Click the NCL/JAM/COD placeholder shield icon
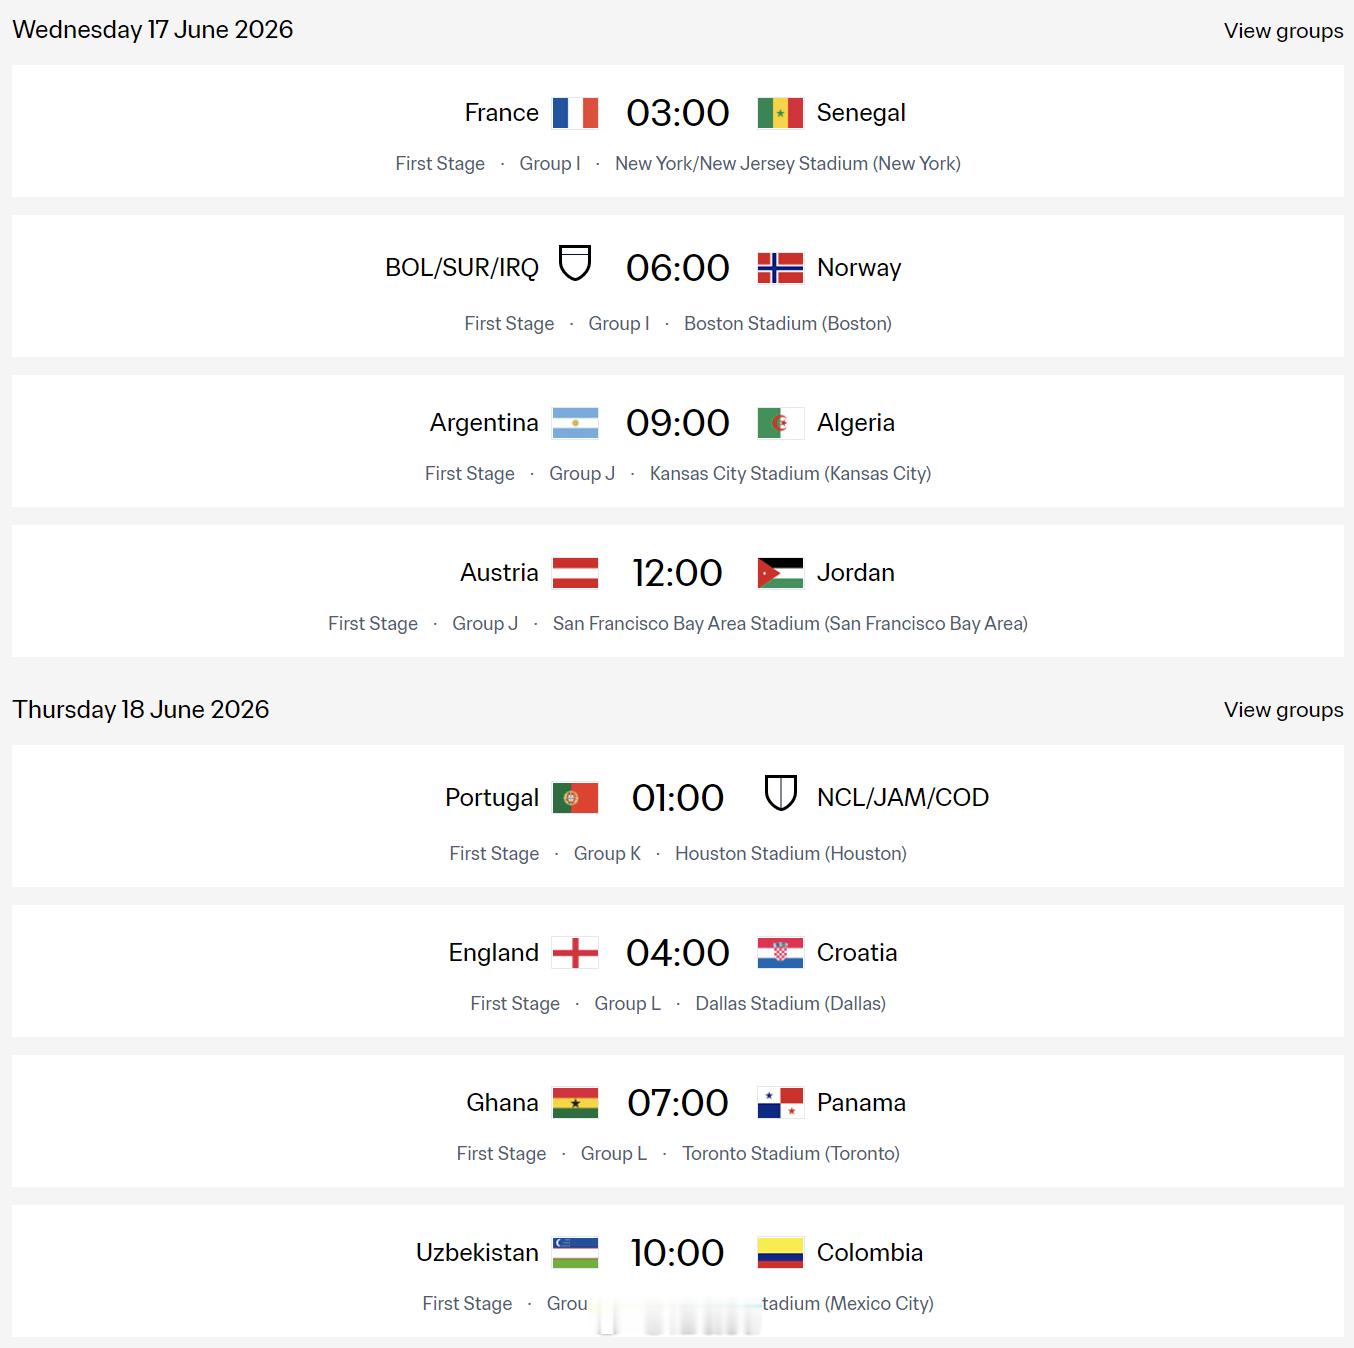 [780, 793]
